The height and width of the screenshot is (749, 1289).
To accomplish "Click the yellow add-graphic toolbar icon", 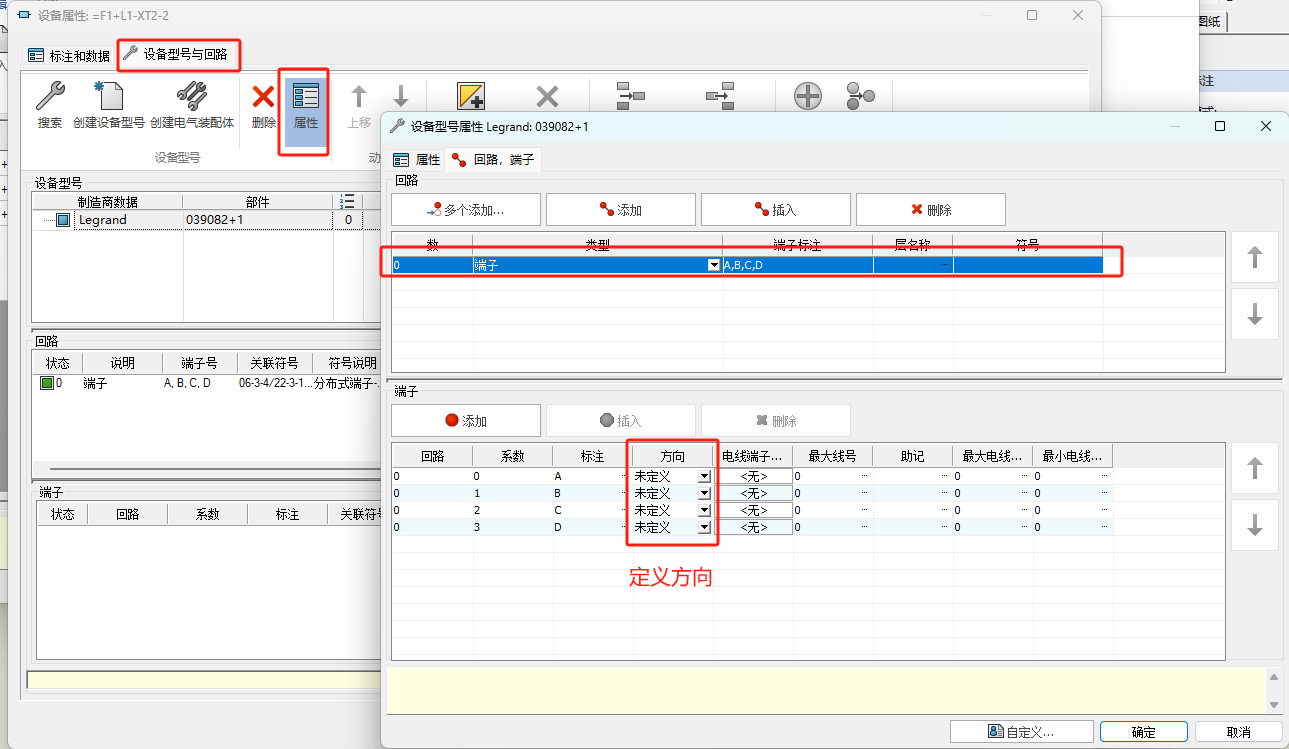I will (470, 95).
